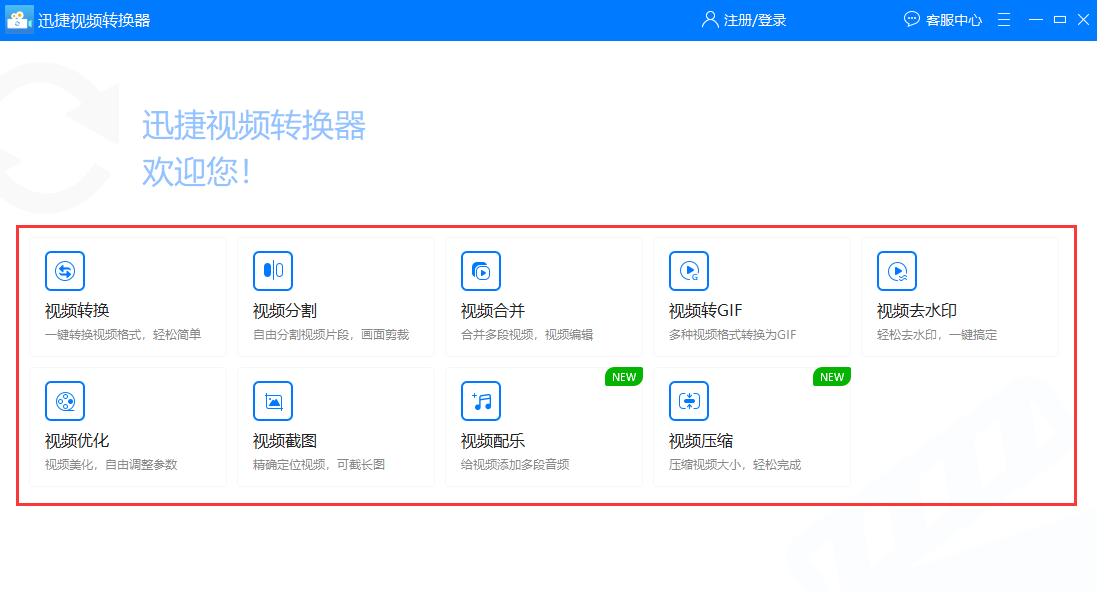Open 客服中心 support center
The width and height of the screenshot is (1097, 591).
click(x=954, y=20)
